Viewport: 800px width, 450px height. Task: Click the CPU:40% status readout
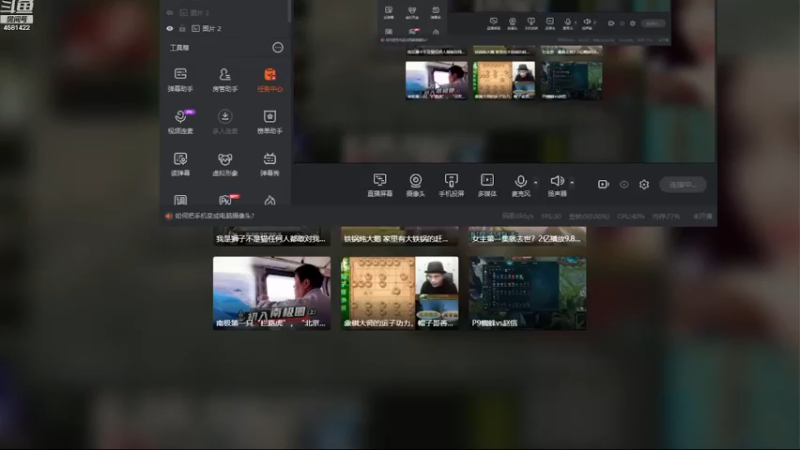(x=631, y=216)
